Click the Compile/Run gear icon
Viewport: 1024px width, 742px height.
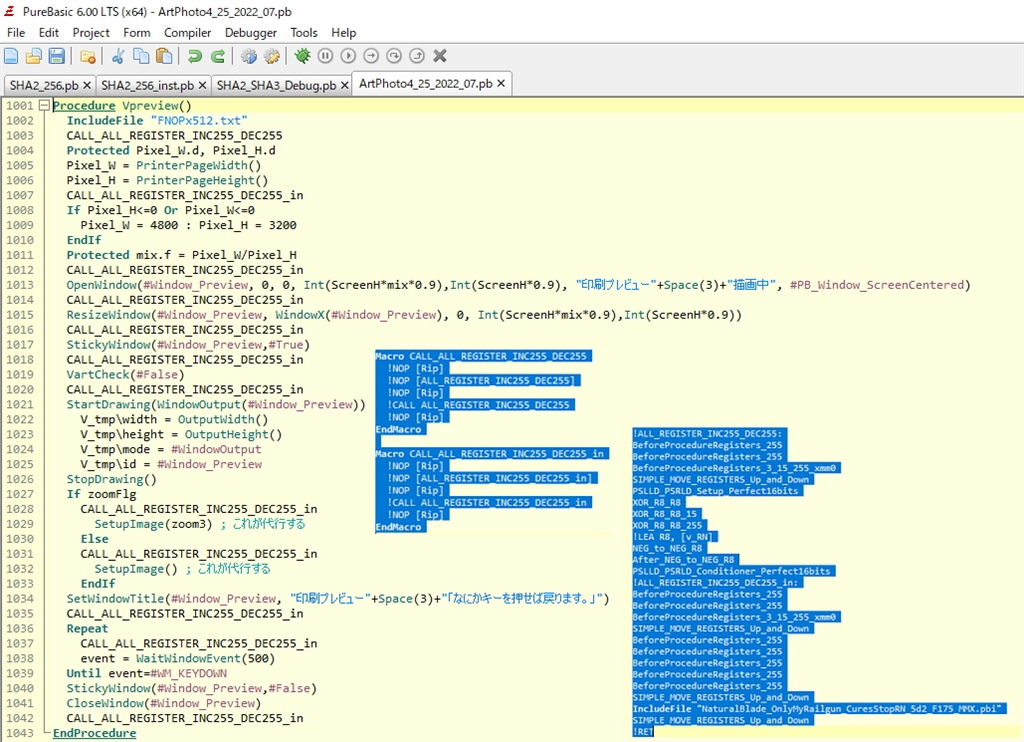[248, 56]
